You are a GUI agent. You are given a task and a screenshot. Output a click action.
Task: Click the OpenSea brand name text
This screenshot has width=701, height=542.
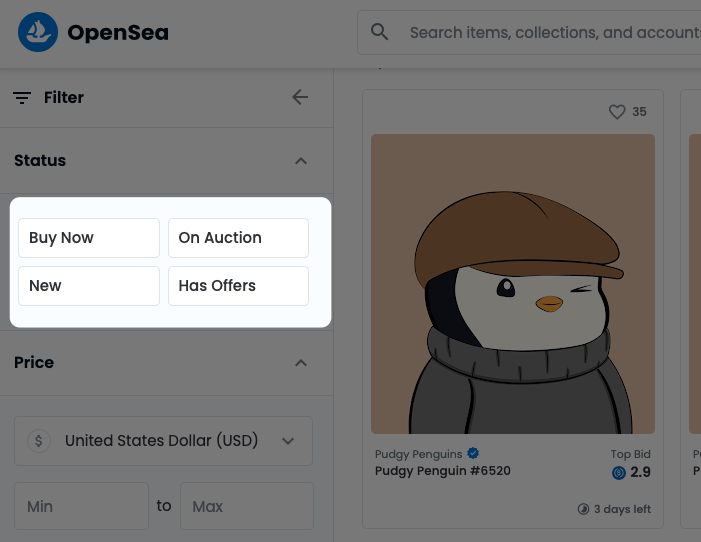pyautogui.click(x=118, y=33)
